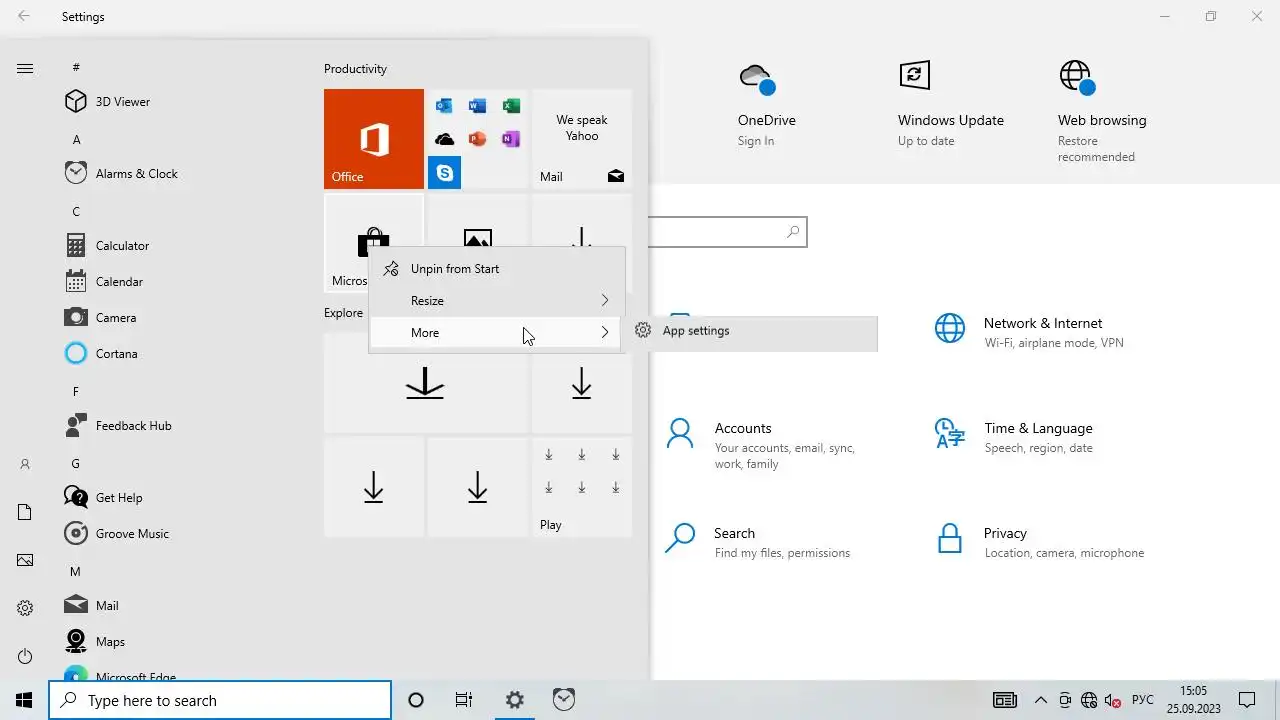Open Task View on the taskbar
1280x720 pixels.
(x=464, y=700)
